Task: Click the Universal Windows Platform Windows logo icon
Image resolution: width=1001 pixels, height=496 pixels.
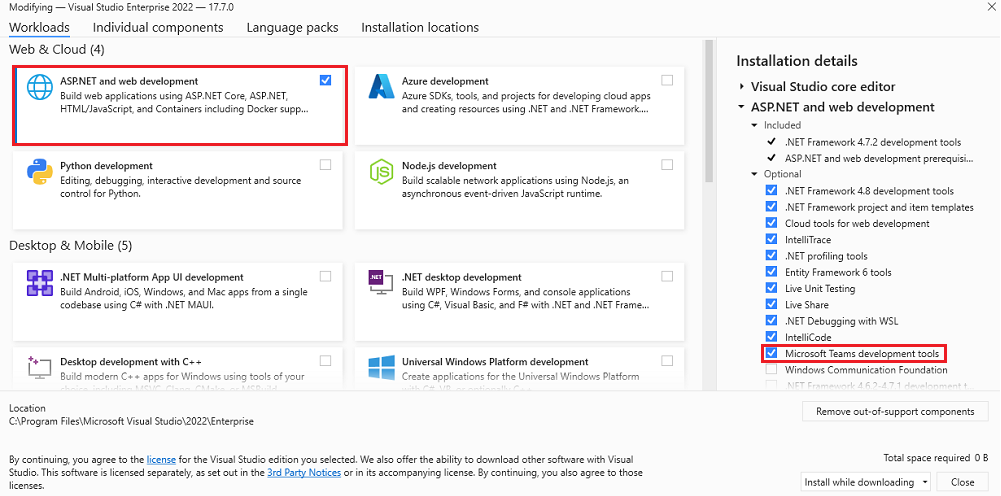Action: [x=382, y=368]
